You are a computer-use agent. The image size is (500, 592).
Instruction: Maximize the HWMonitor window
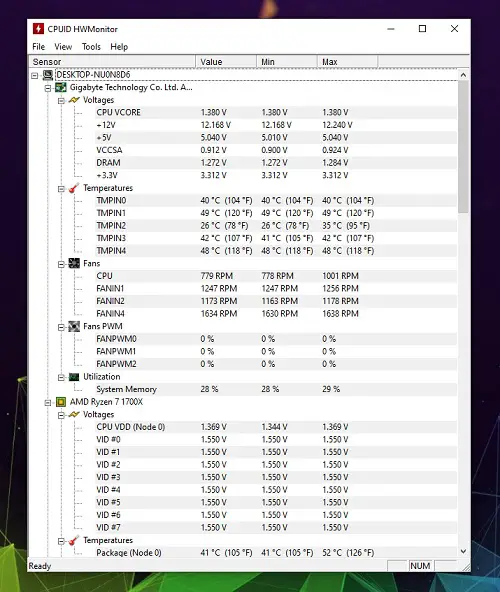tap(423, 29)
